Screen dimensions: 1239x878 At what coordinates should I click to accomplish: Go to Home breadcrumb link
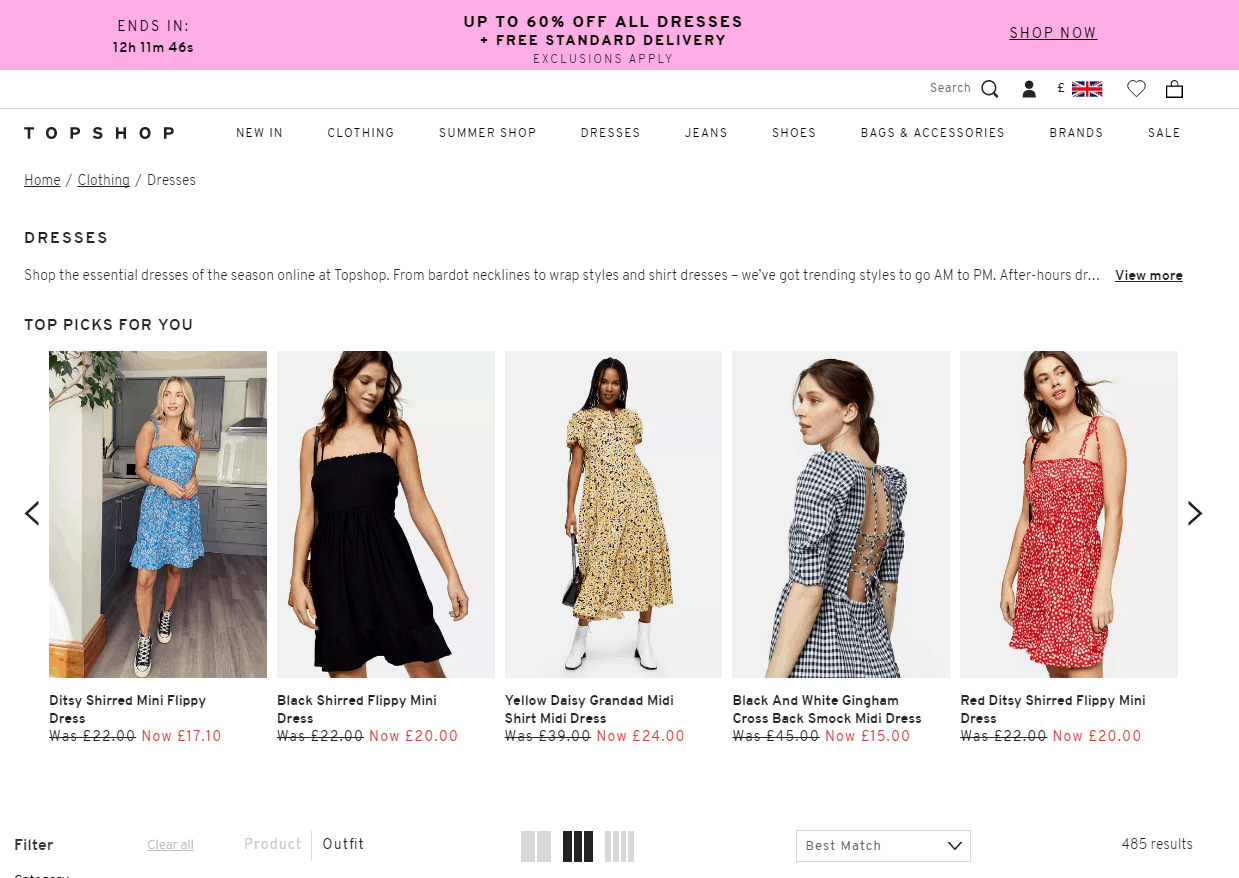[x=42, y=180]
